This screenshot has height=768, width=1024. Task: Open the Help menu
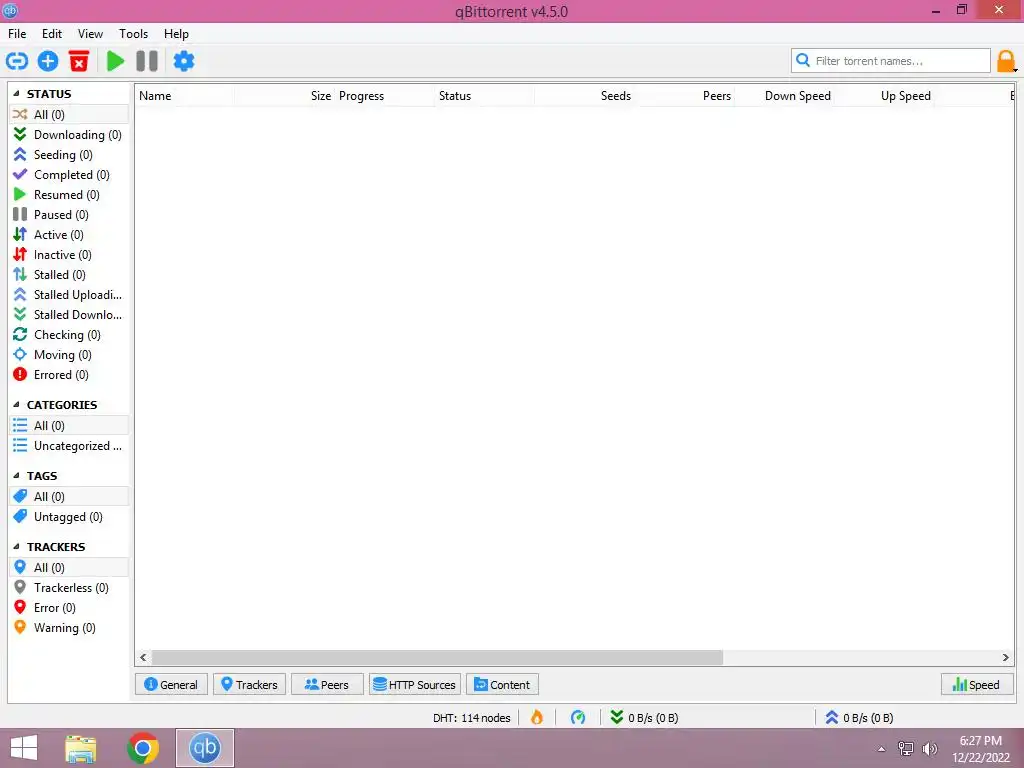[x=176, y=34]
